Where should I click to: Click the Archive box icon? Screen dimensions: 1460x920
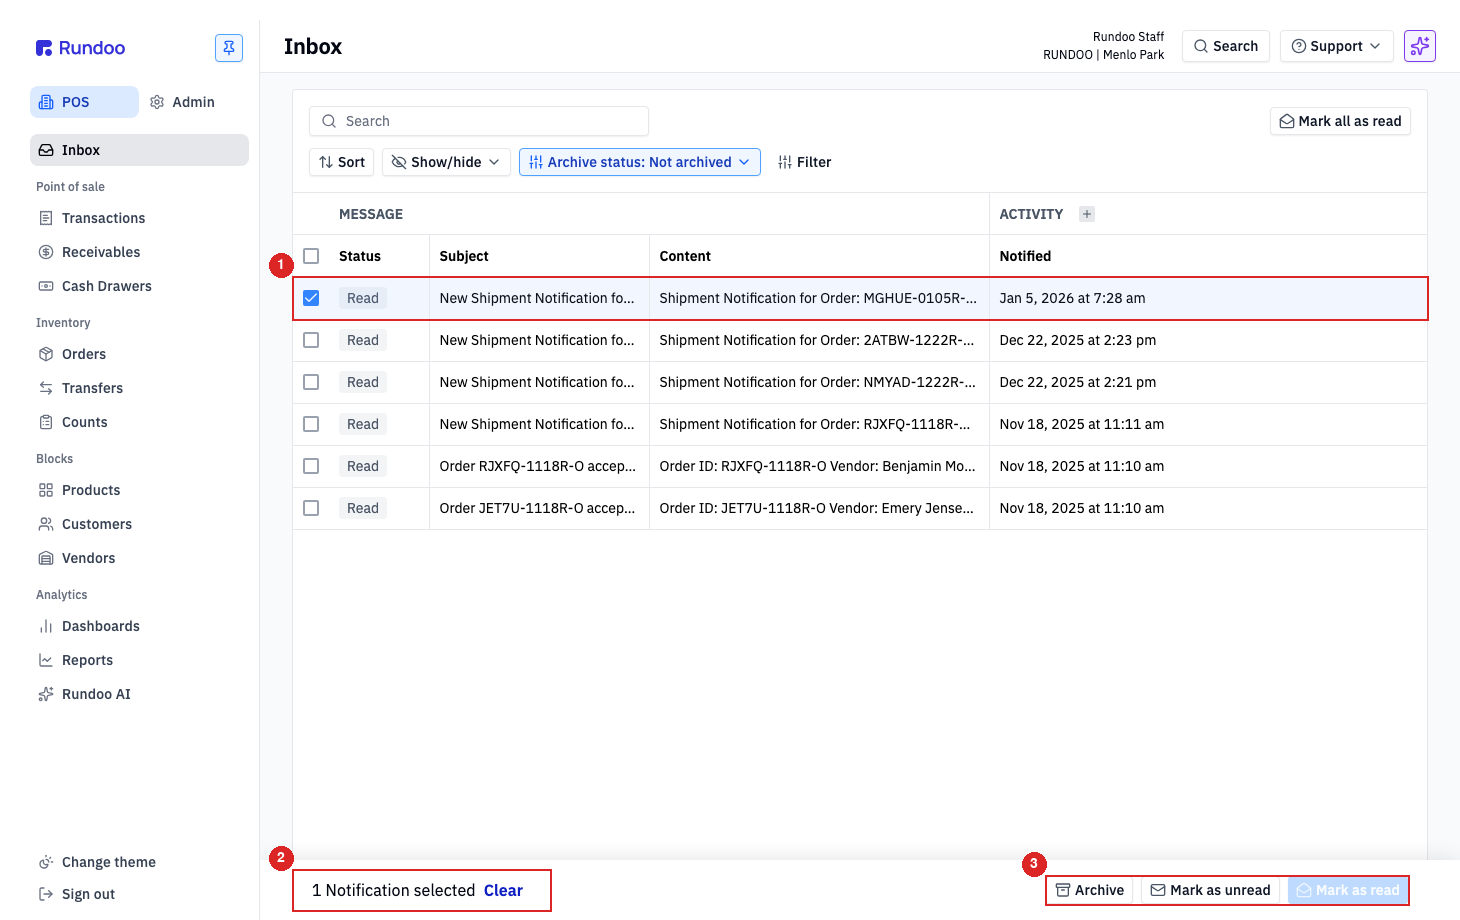point(1063,890)
